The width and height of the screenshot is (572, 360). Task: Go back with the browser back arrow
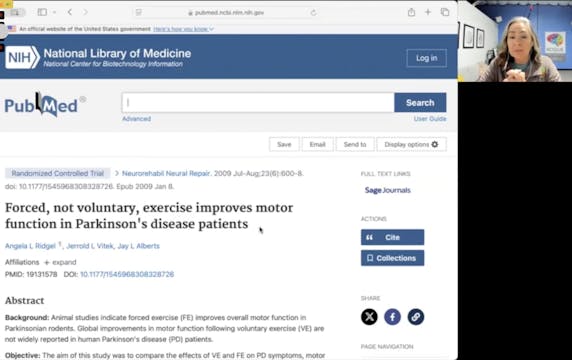pos(70,12)
